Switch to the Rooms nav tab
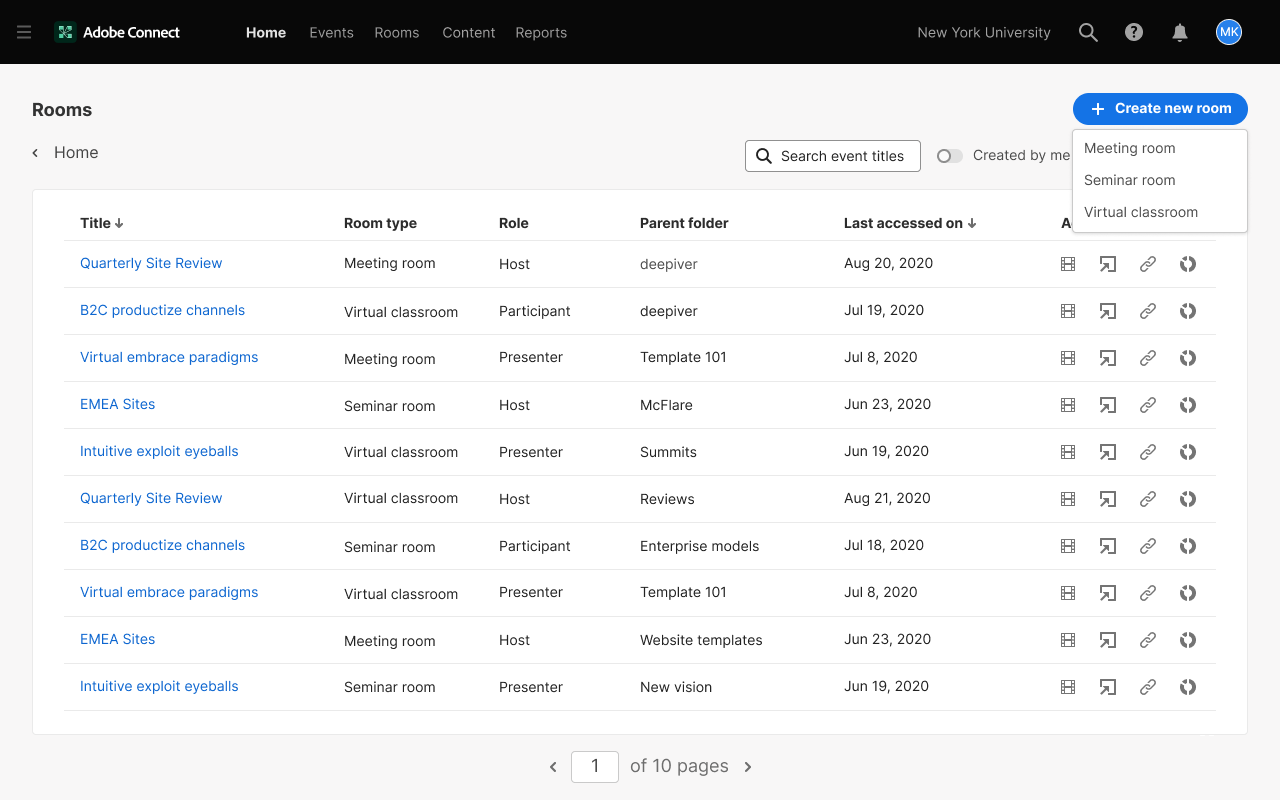The image size is (1280, 800). pyautogui.click(x=397, y=32)
